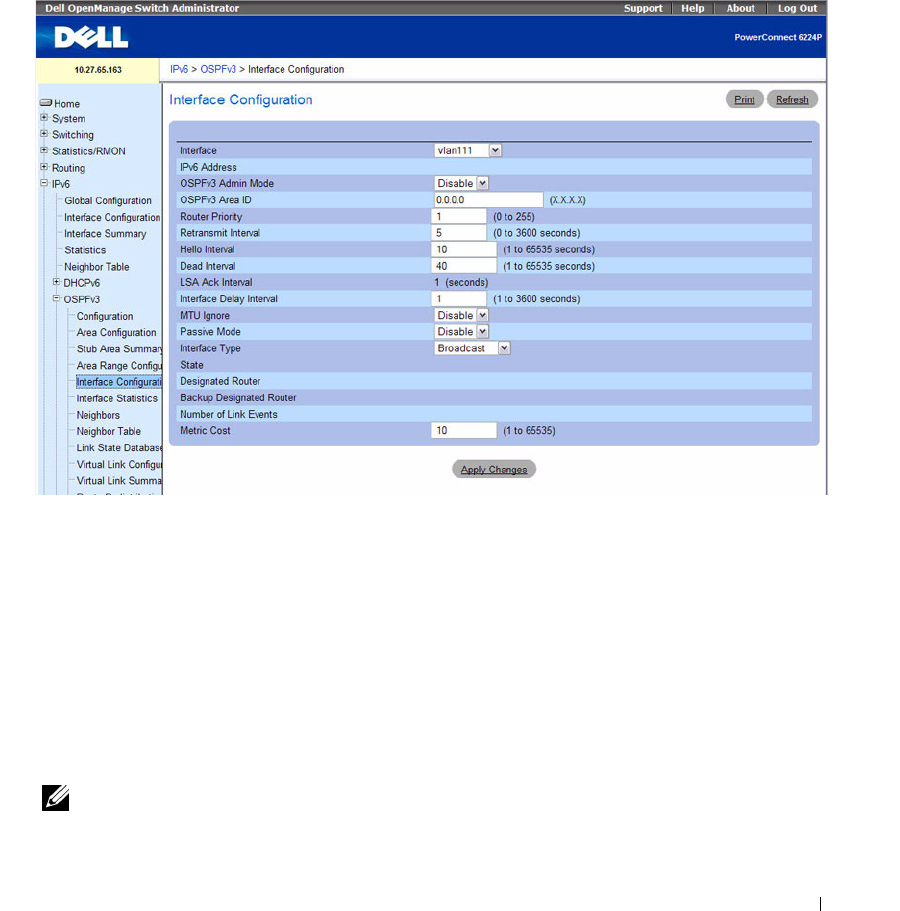Click the Number of Link Events label
The image size is (900, 911).
tap(229, 414)
